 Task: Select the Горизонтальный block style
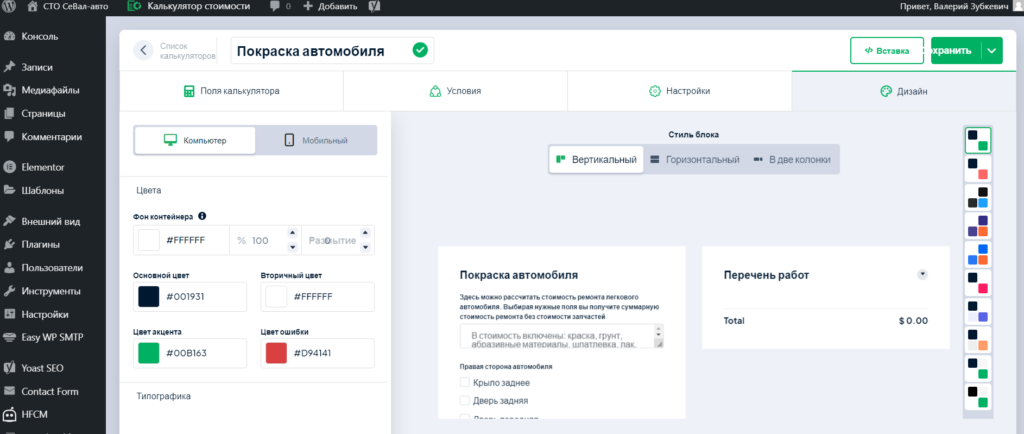(x=695, y=159)
